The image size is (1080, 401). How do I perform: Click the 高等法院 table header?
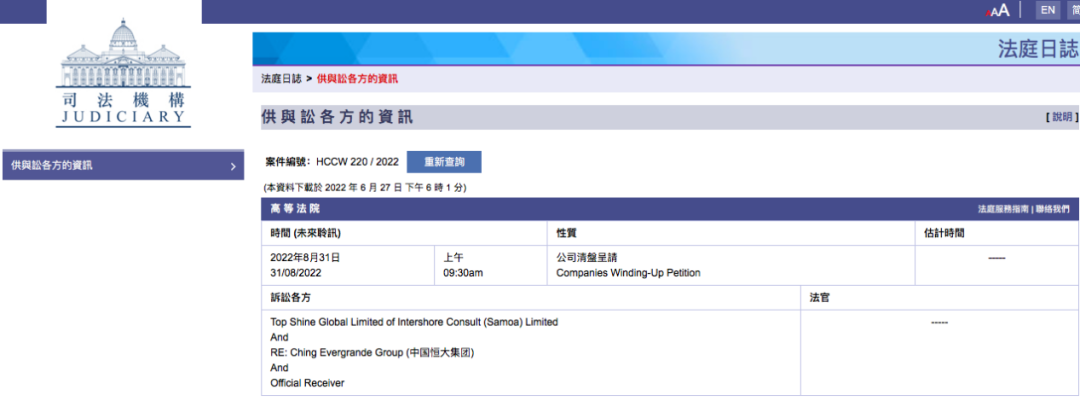[x=295, y=209]
